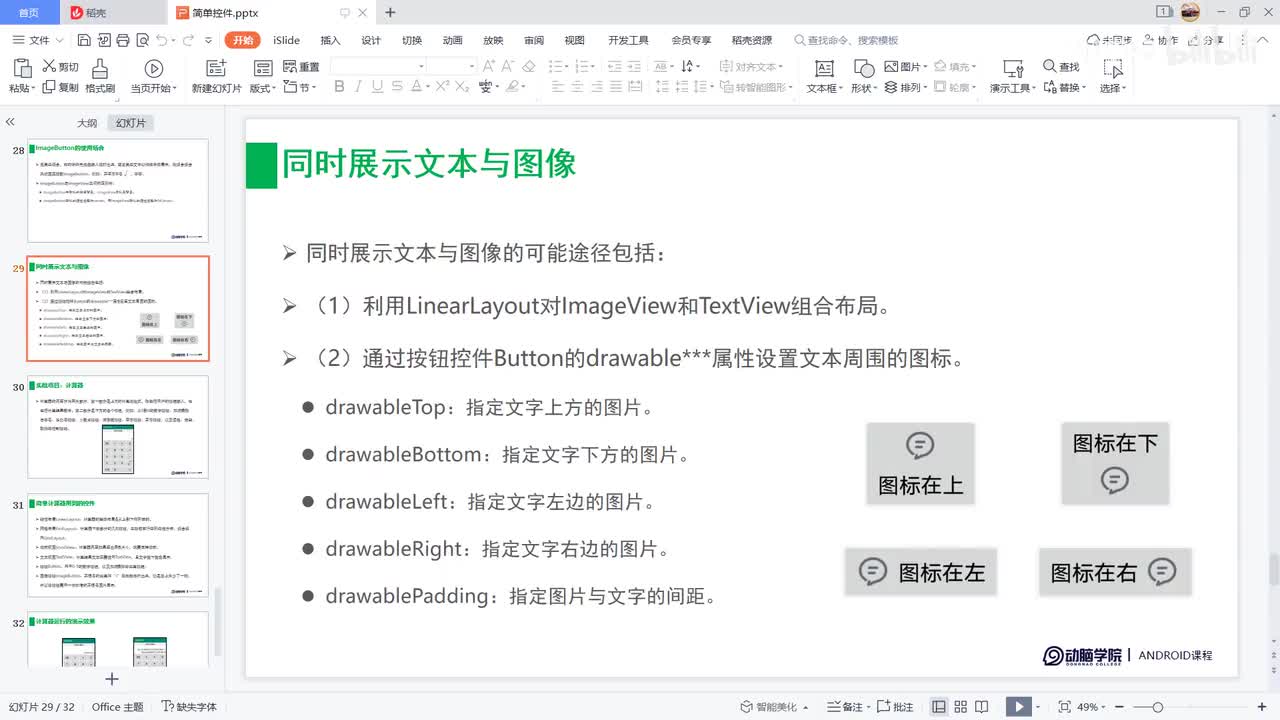This screenshot has width=1280, height=720.
Task: Click the 未同步 sync status button
Action: (1109, 40)
